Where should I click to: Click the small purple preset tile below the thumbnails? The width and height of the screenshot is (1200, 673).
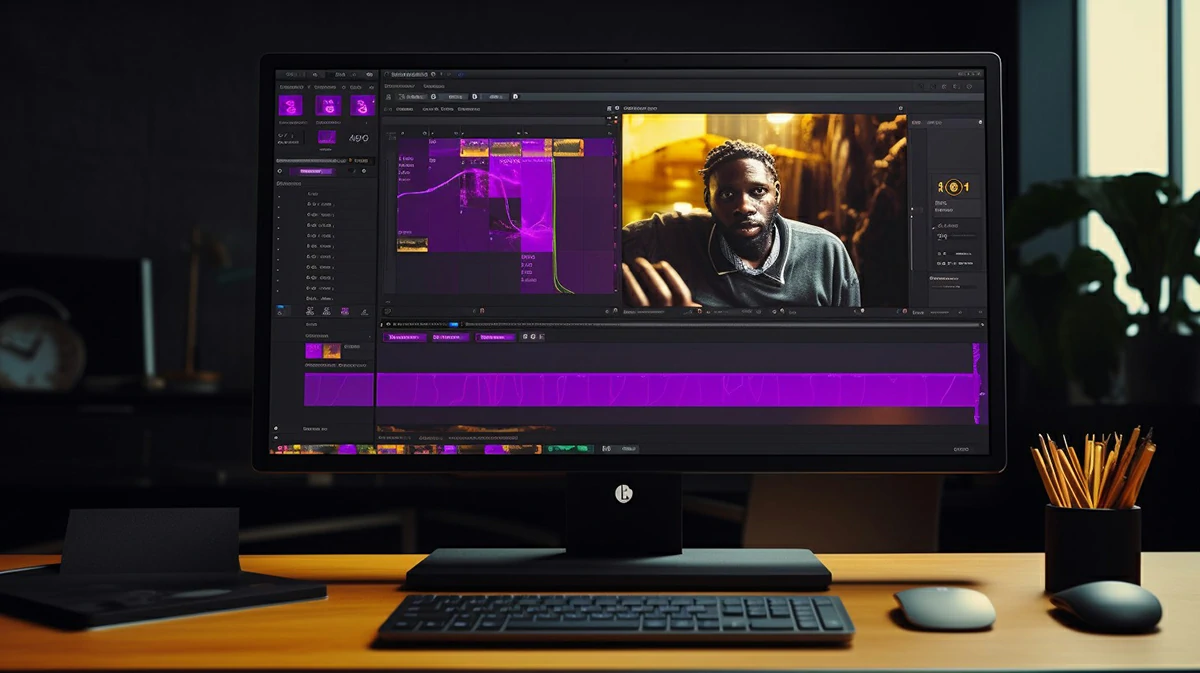tap(327, 137)
